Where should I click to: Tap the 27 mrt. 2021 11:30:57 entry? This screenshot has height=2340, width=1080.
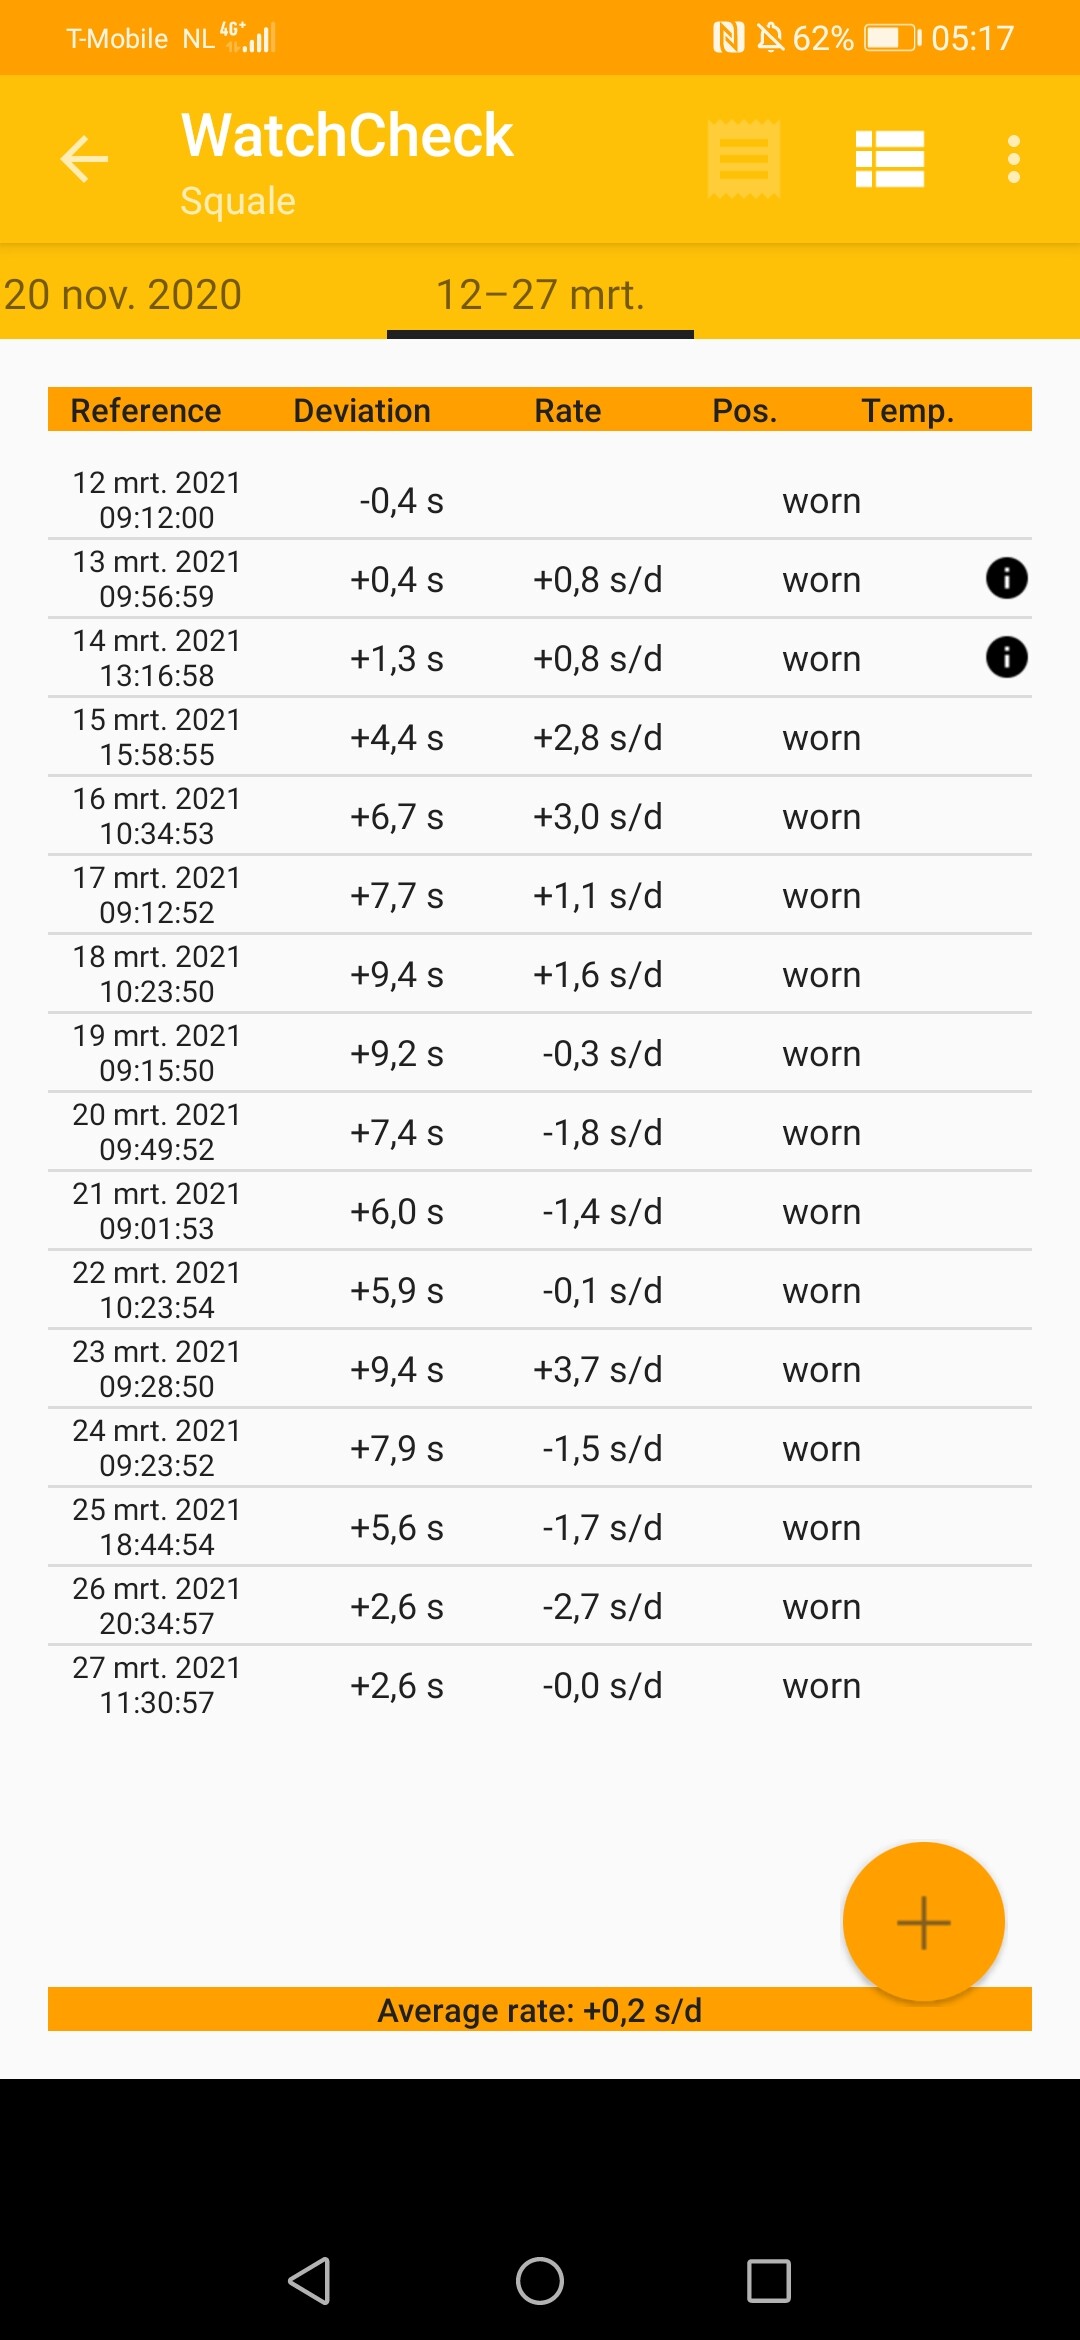pos(540,1685)
